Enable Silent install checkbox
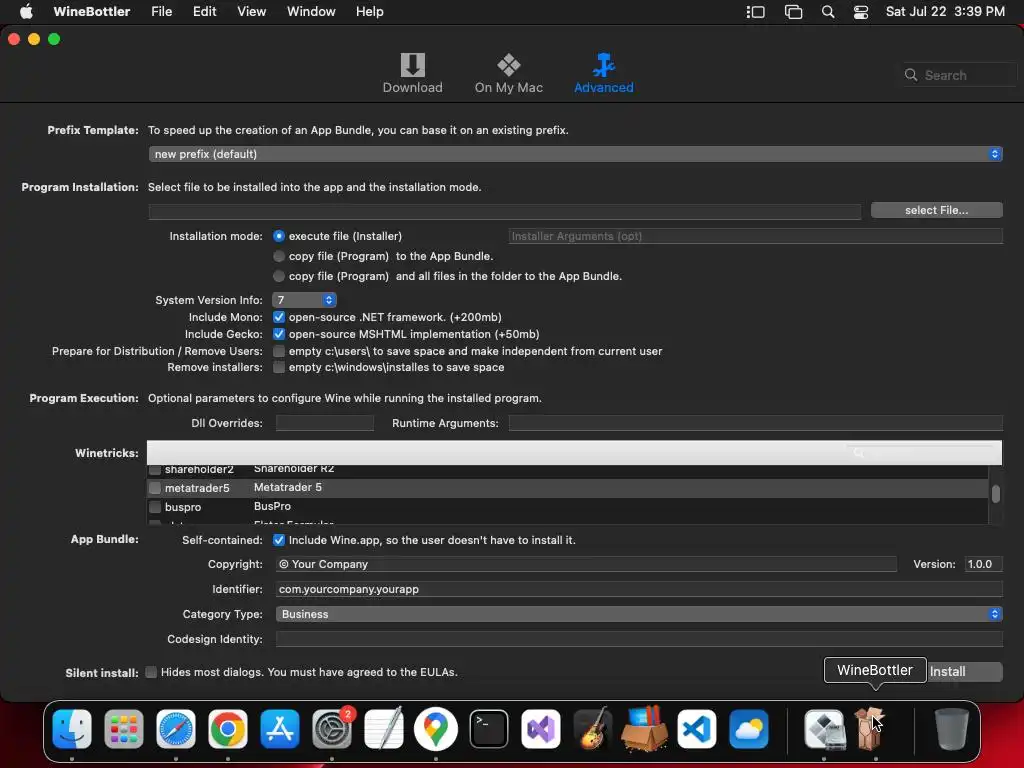Viewport: 1024px width, 768px height. (x=151, y=672)
